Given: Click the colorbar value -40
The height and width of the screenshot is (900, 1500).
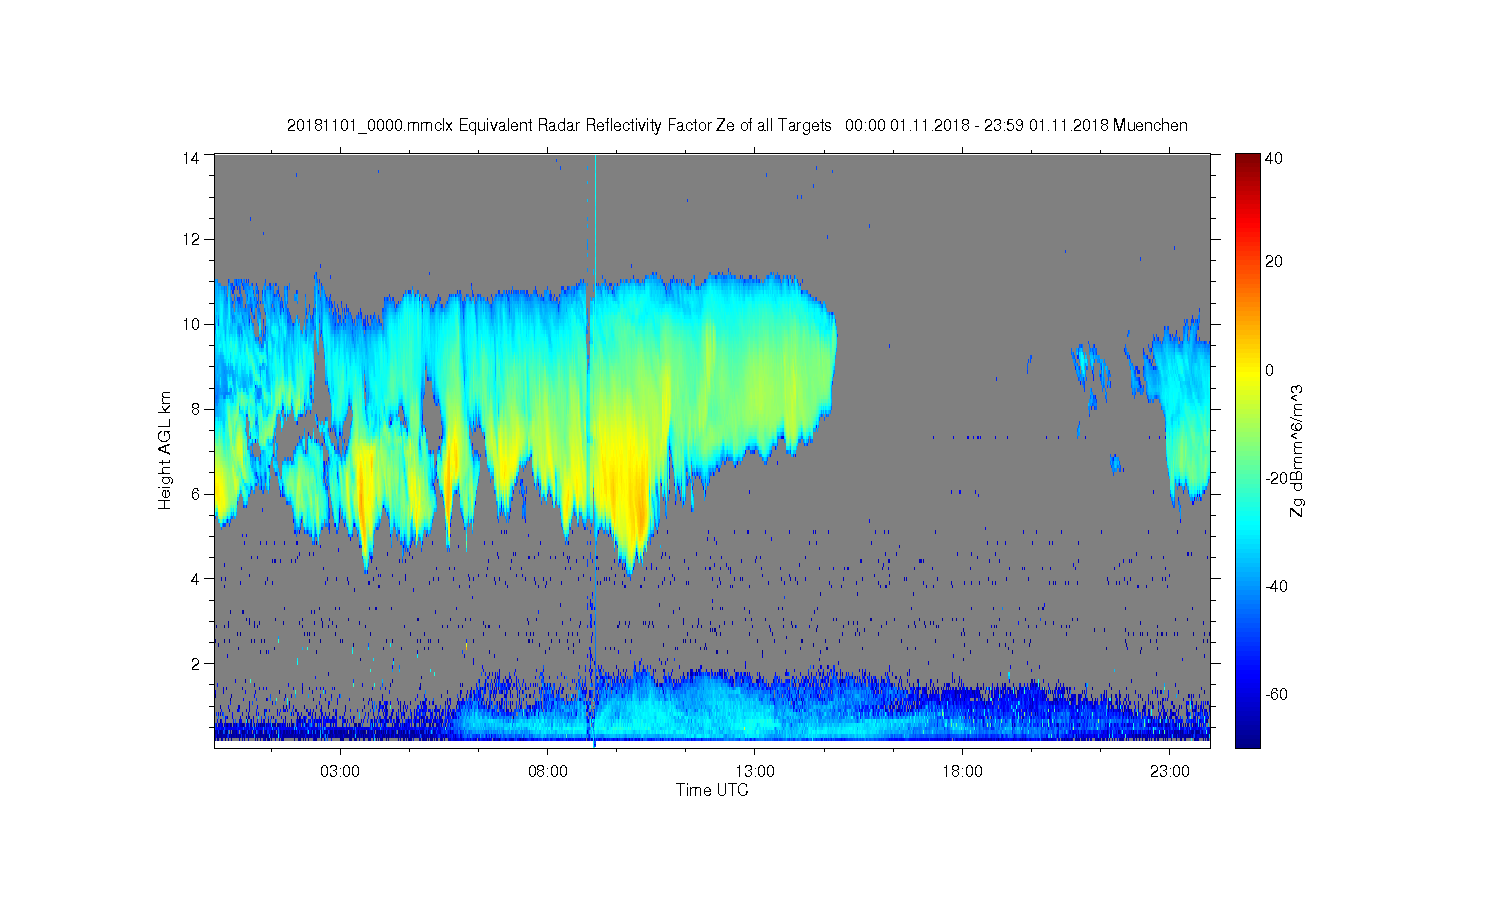Looking at the screenshot, I should [1276, 586].
